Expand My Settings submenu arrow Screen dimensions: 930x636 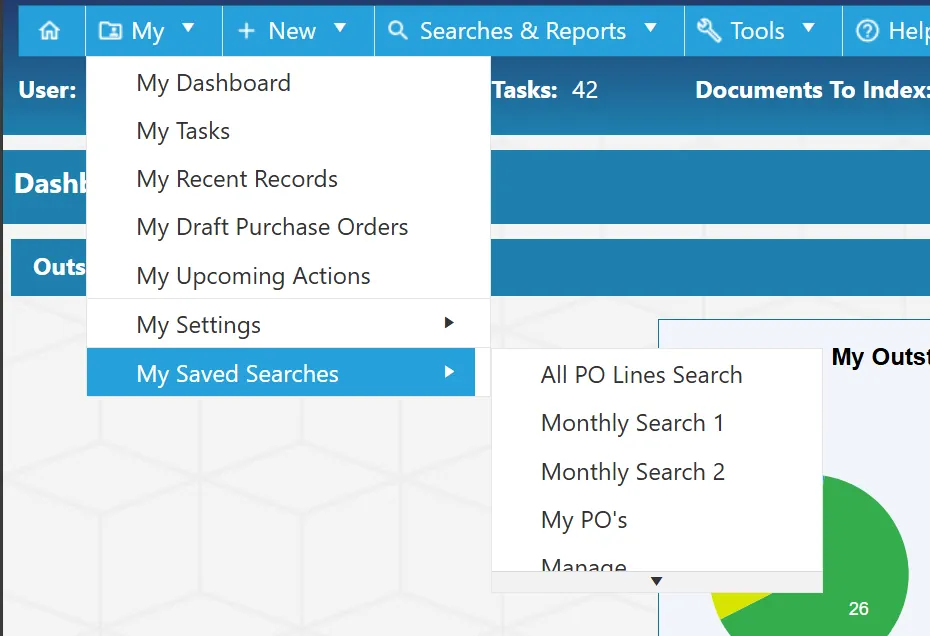[449, 323]
